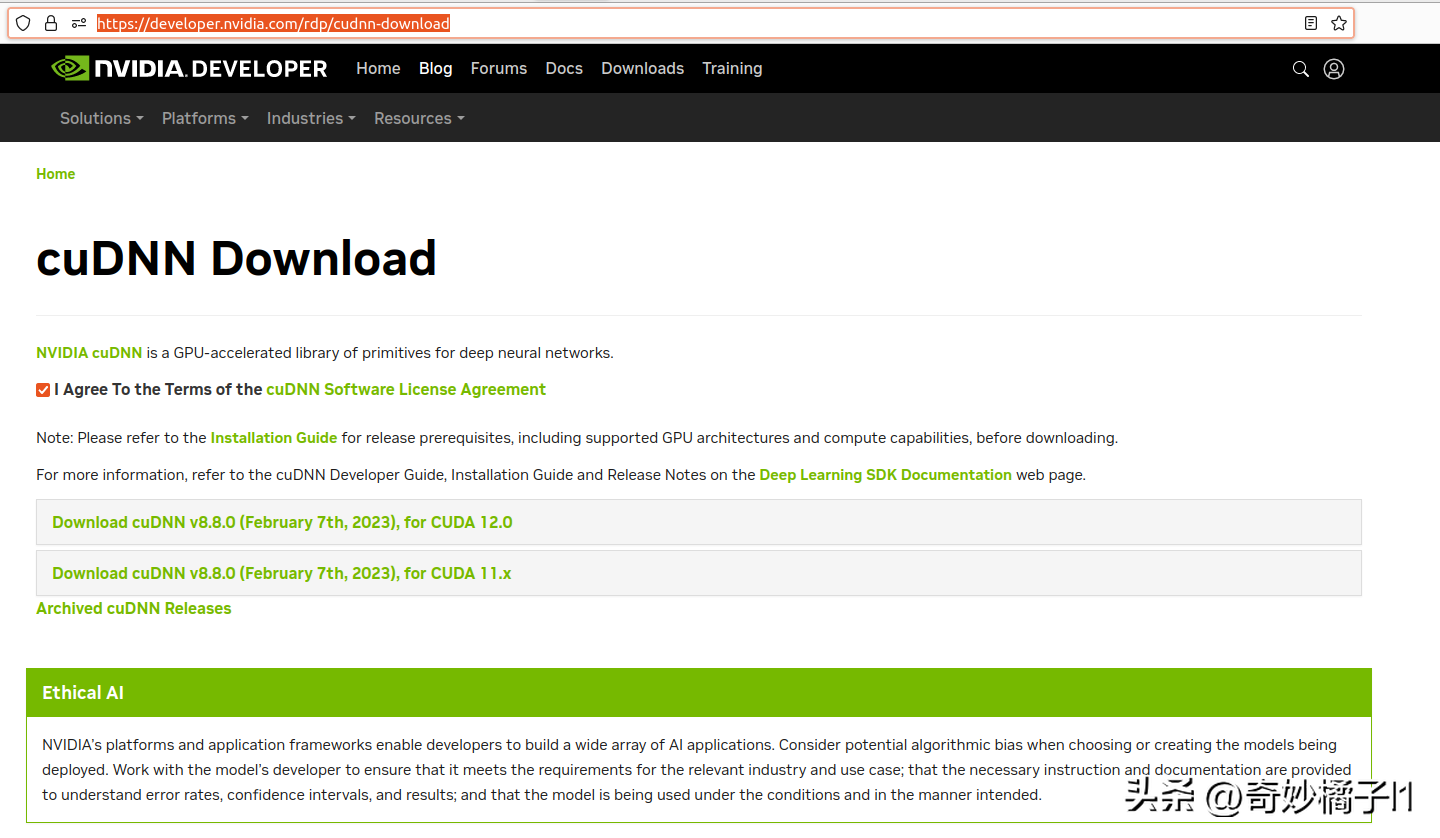Viewport: 1440px width, 838px height.
Task: Open the Home item in the top navigation
Action: coord(378,68)
